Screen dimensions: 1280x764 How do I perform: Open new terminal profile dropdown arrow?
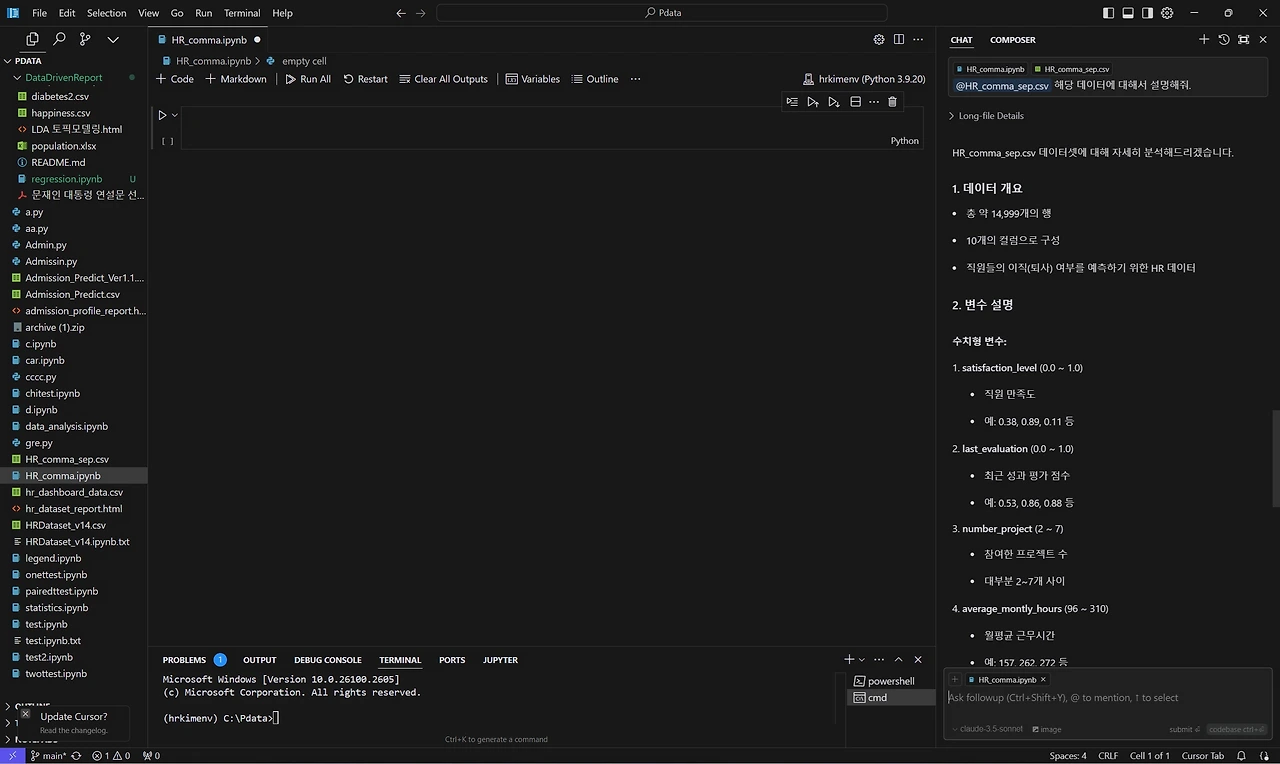pos(862,660)
